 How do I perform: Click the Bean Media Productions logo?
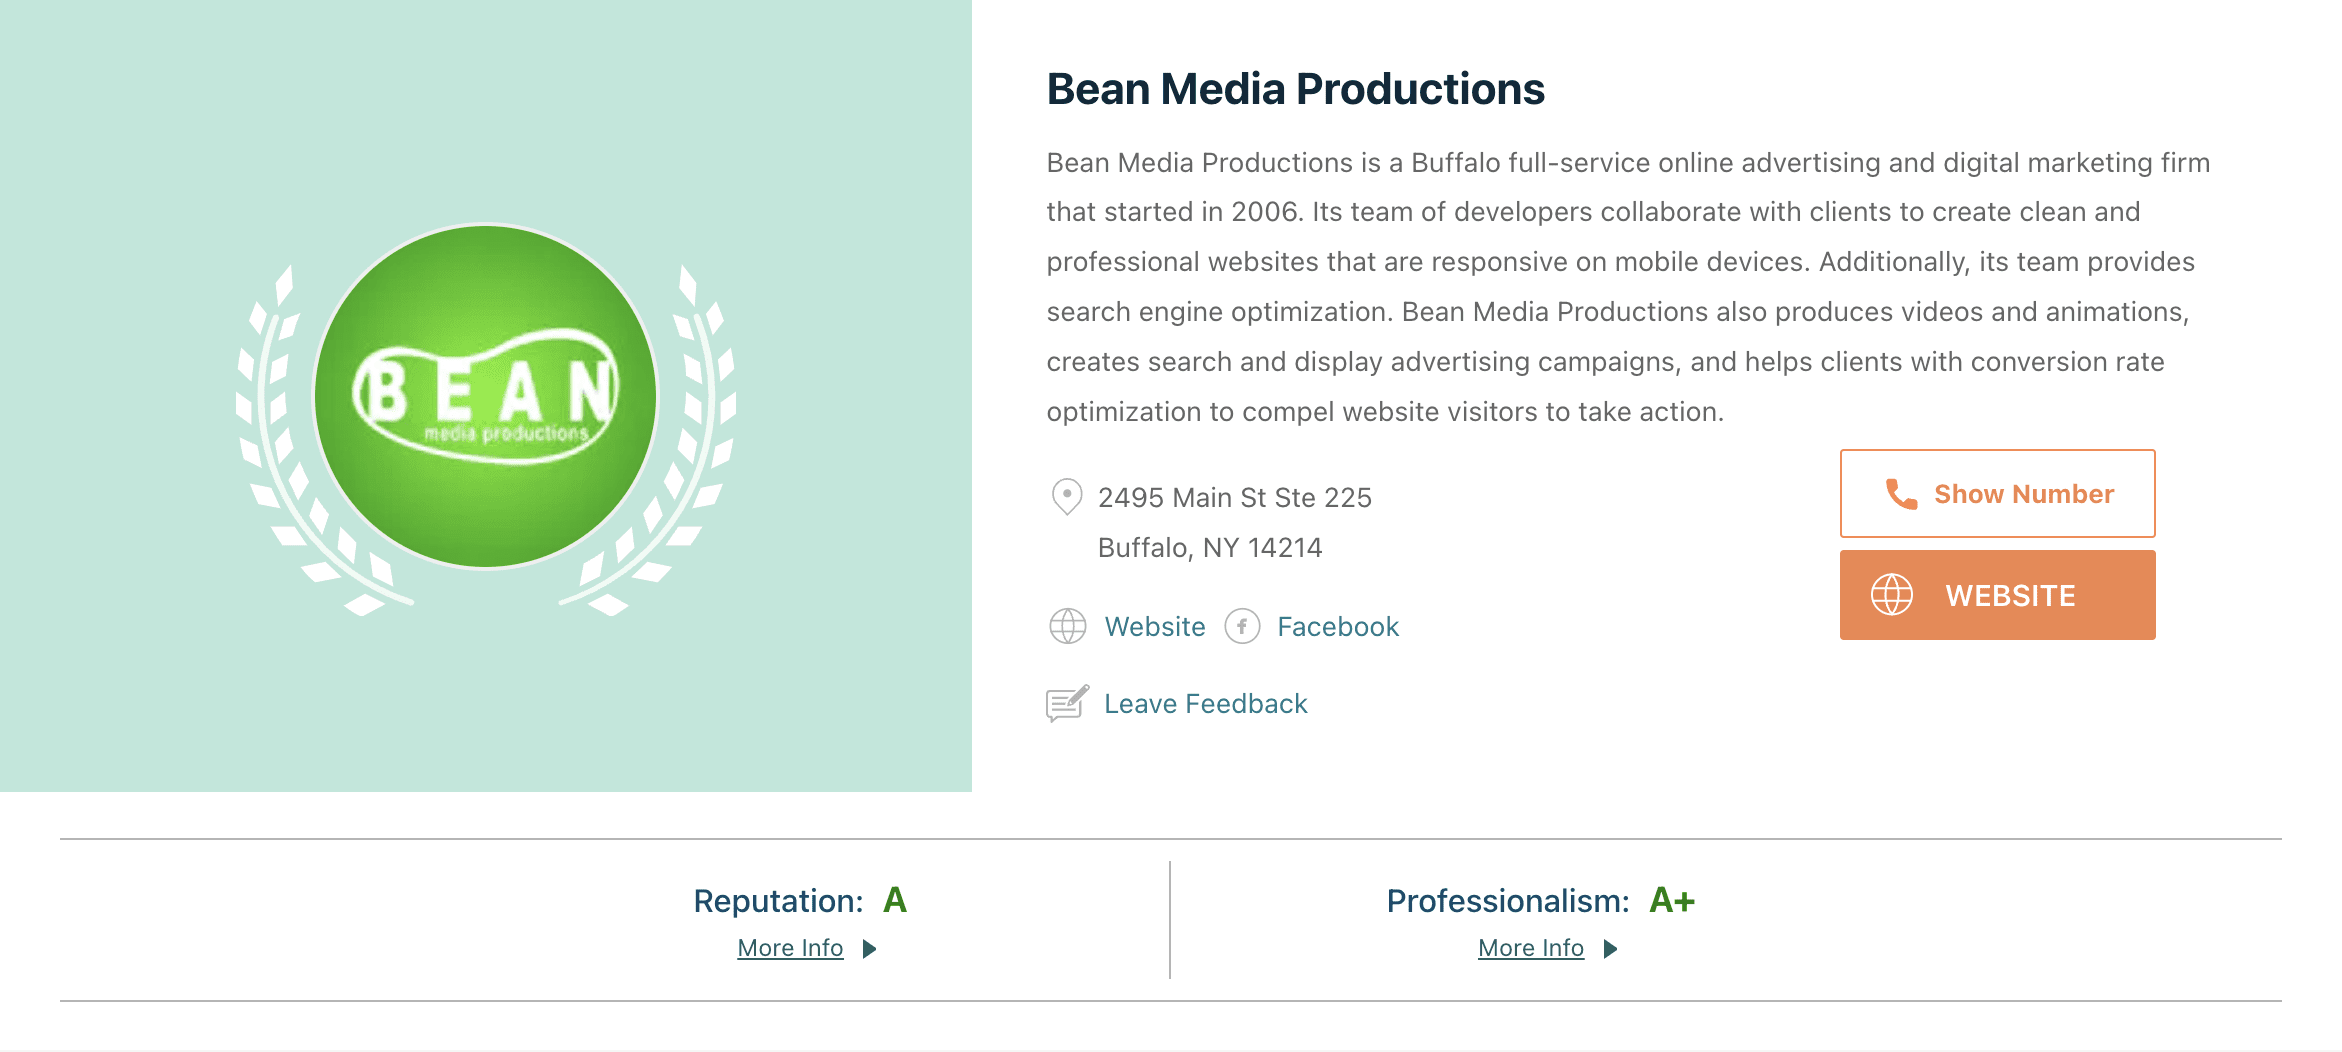(x=486, y=397)
